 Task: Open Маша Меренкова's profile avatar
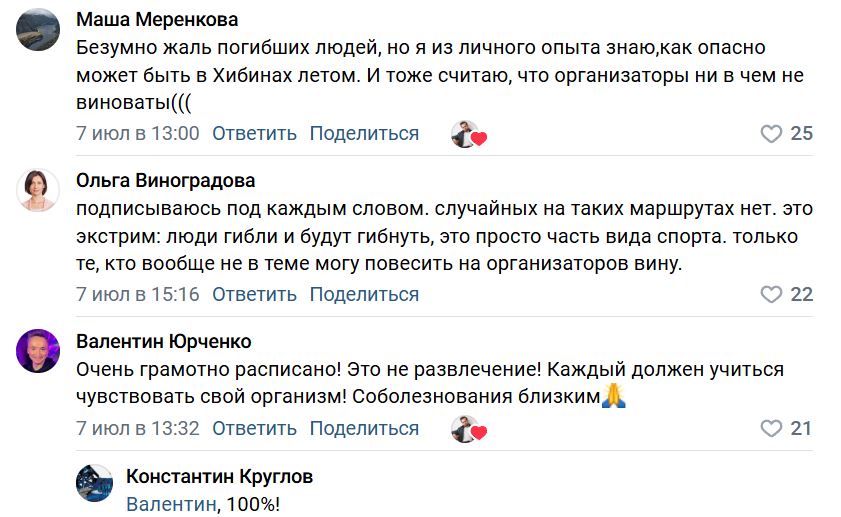pos(38,30)
